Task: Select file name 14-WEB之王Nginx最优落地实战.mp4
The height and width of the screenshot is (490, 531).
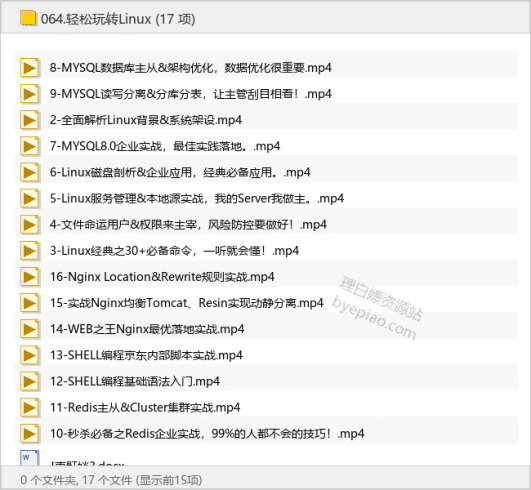Action: click(x=147, y=329)
